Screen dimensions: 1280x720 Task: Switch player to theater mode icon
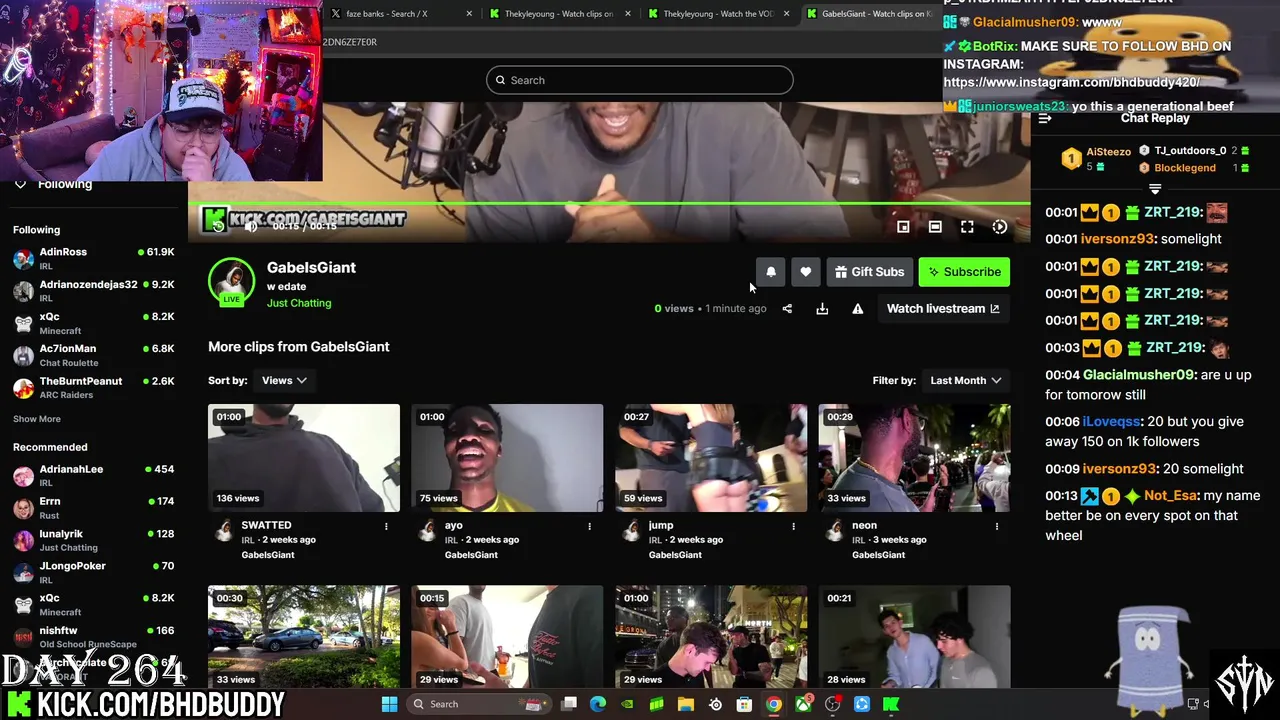[x=935, y=227]
